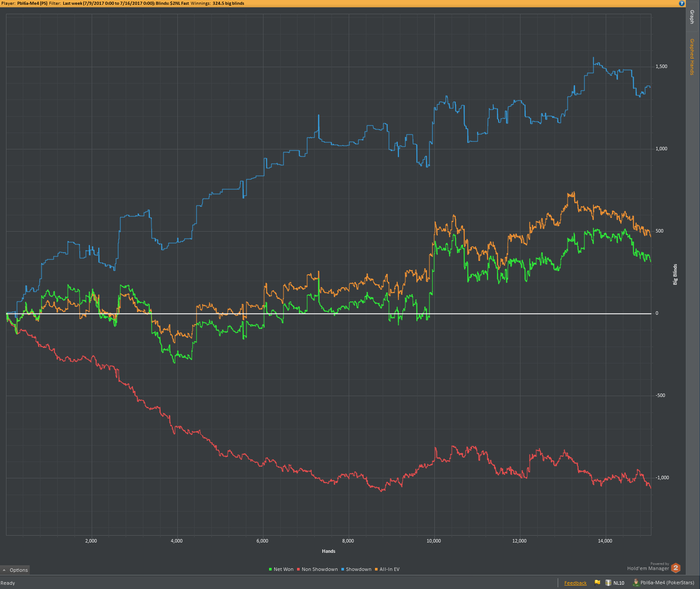Click the player icon beside PokerStars name
The width and height of the screenshot is (700, 589).
point(636,583)
